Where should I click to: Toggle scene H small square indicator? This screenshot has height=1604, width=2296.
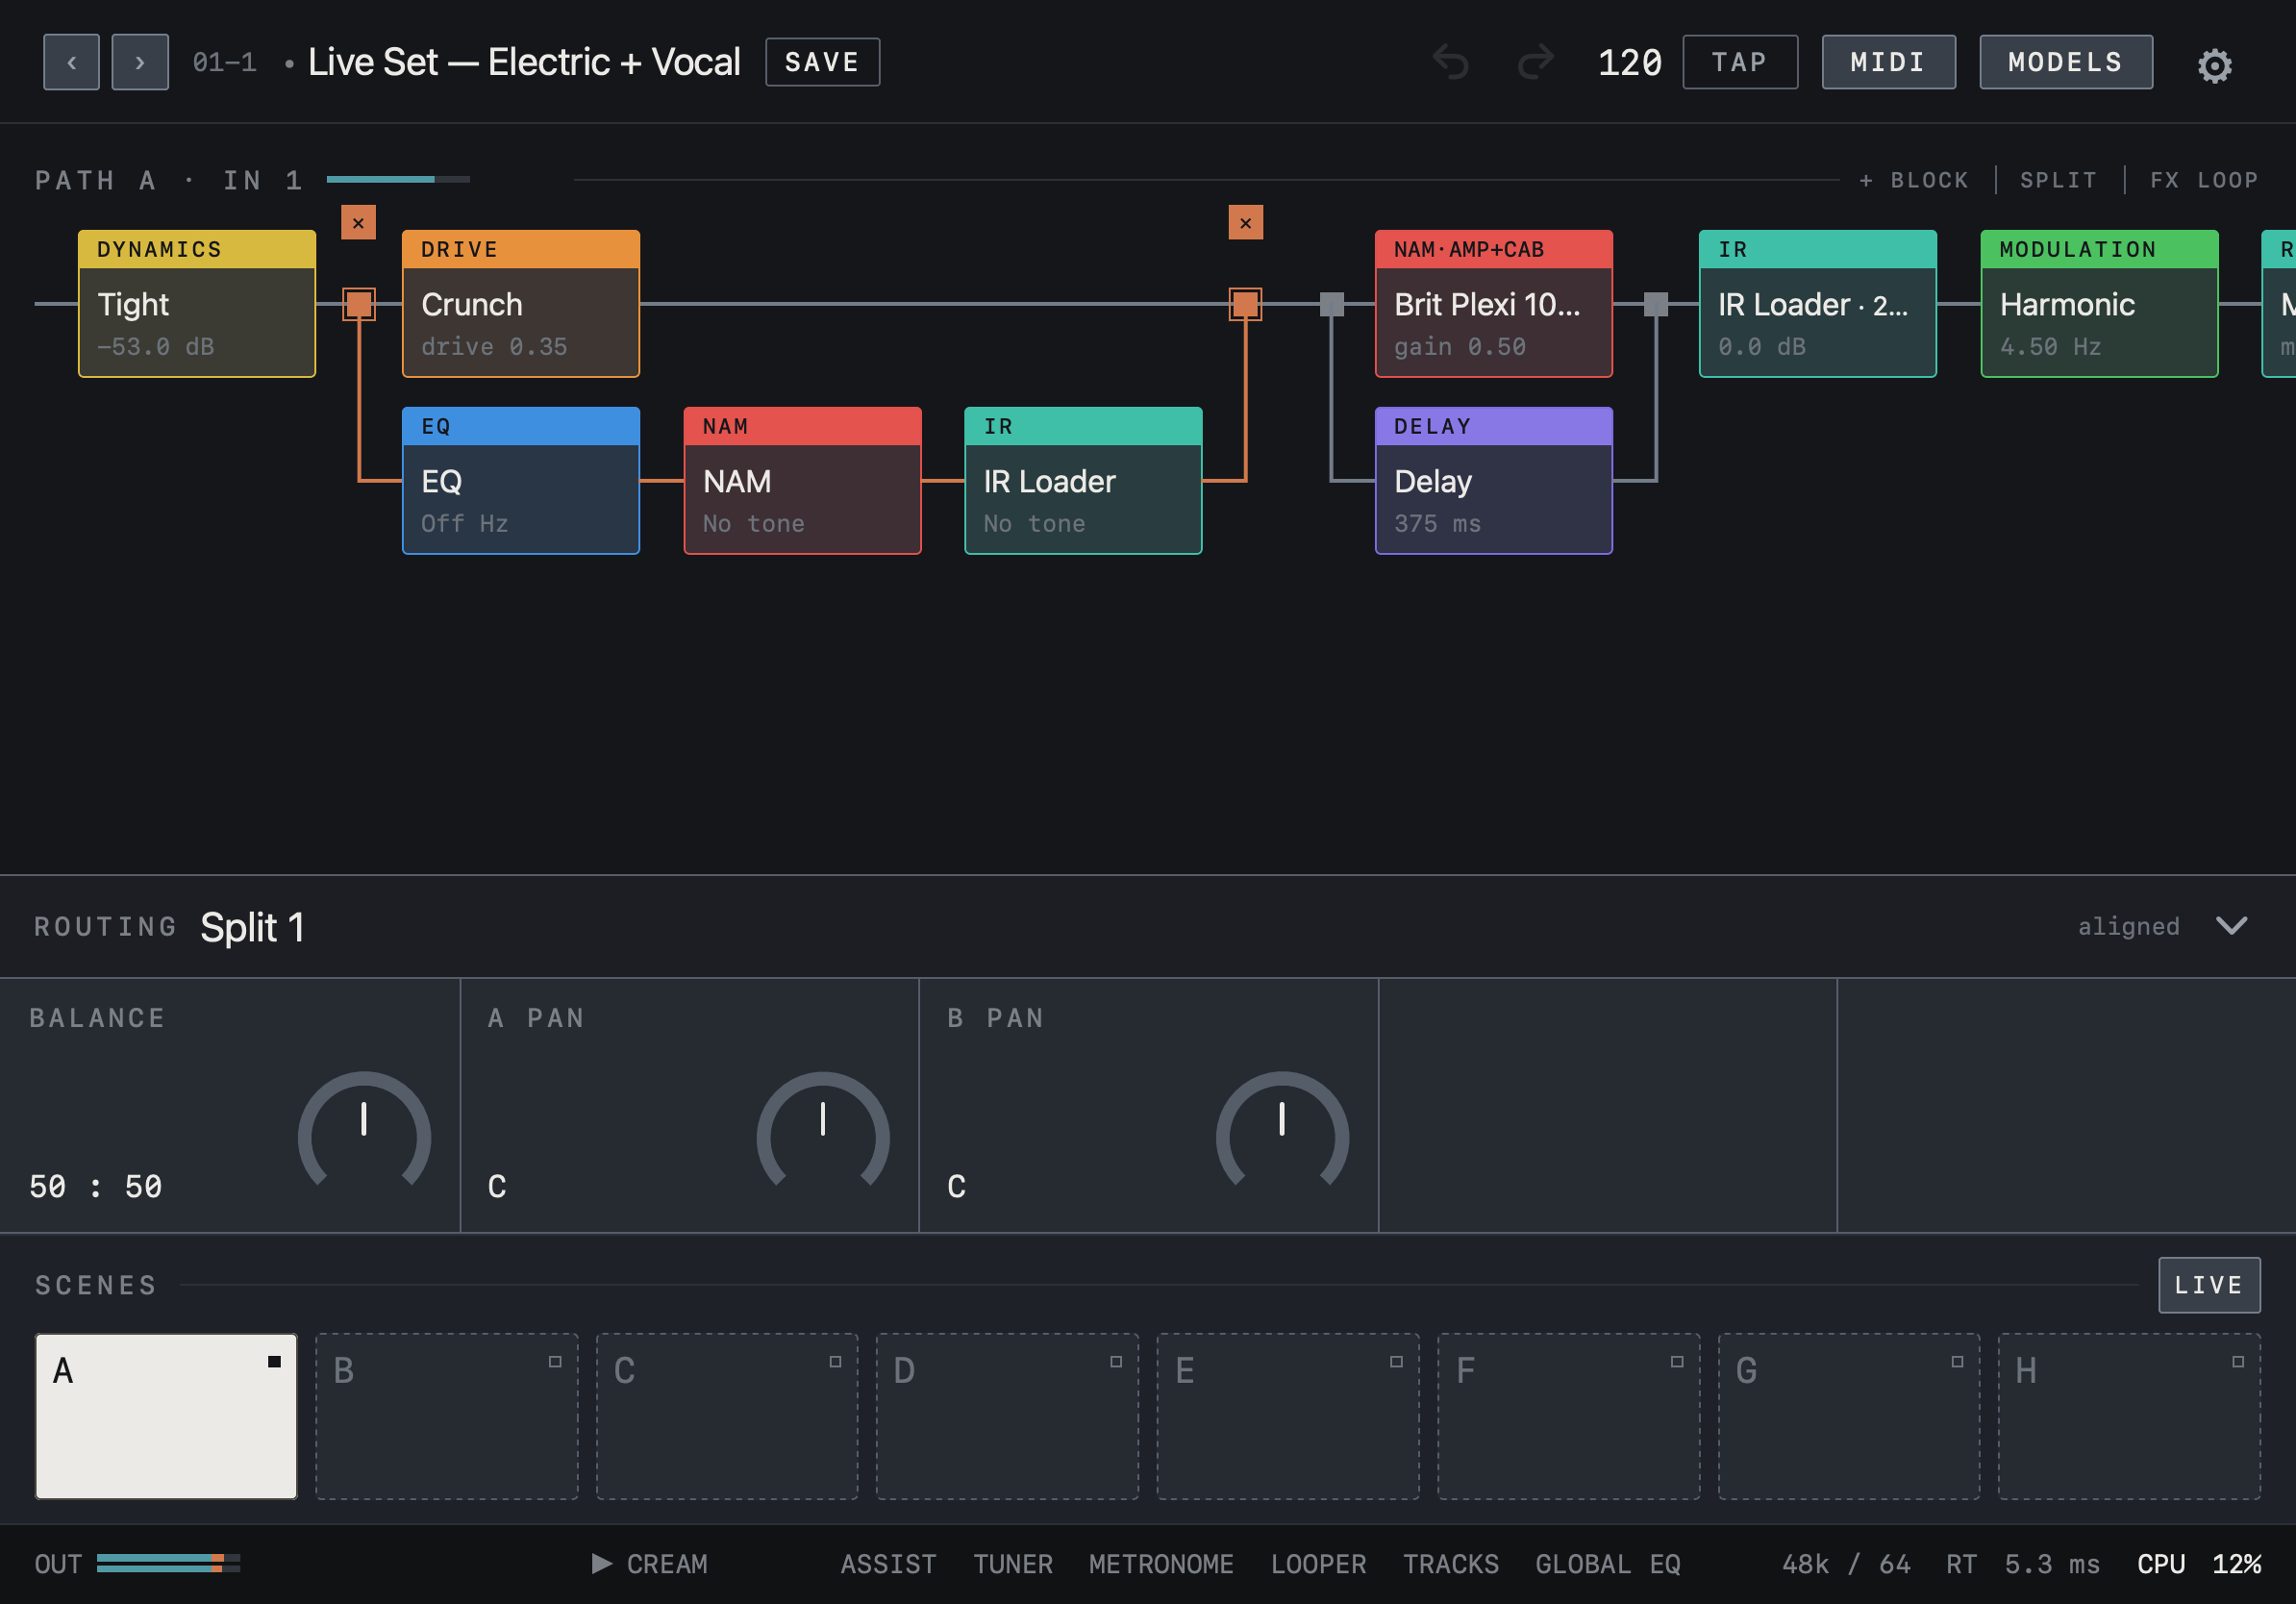pyautogui.click(x=2238, y=1361)
